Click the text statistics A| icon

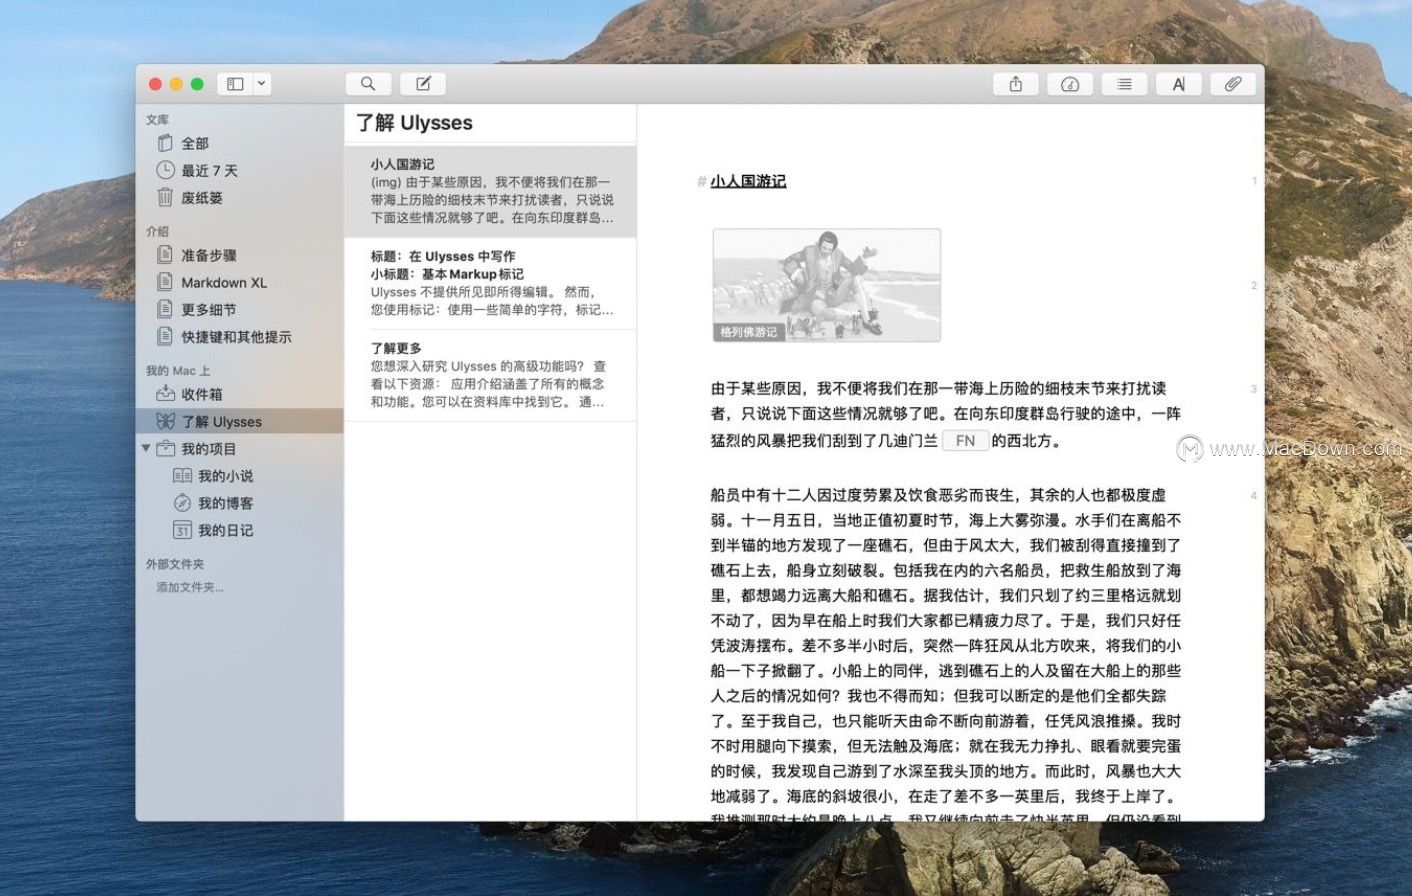point(1179,84)
